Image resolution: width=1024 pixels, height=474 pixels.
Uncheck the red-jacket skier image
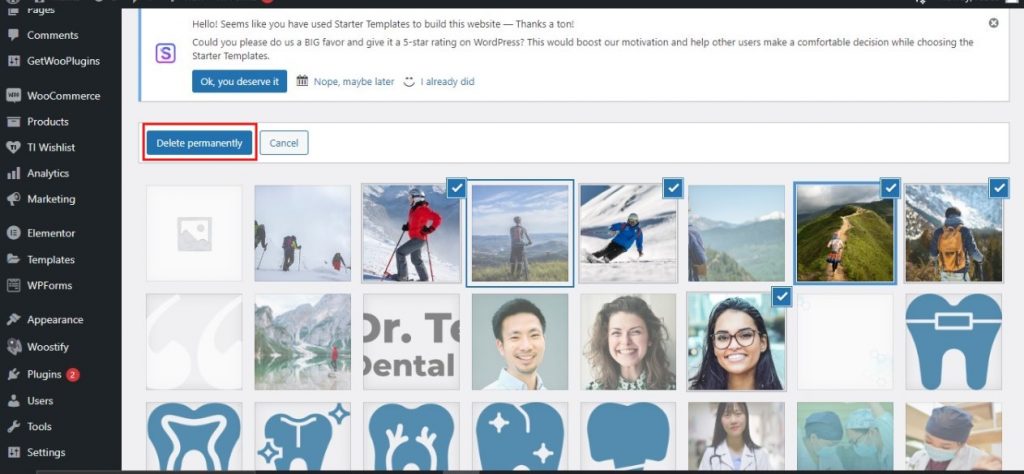456,188
